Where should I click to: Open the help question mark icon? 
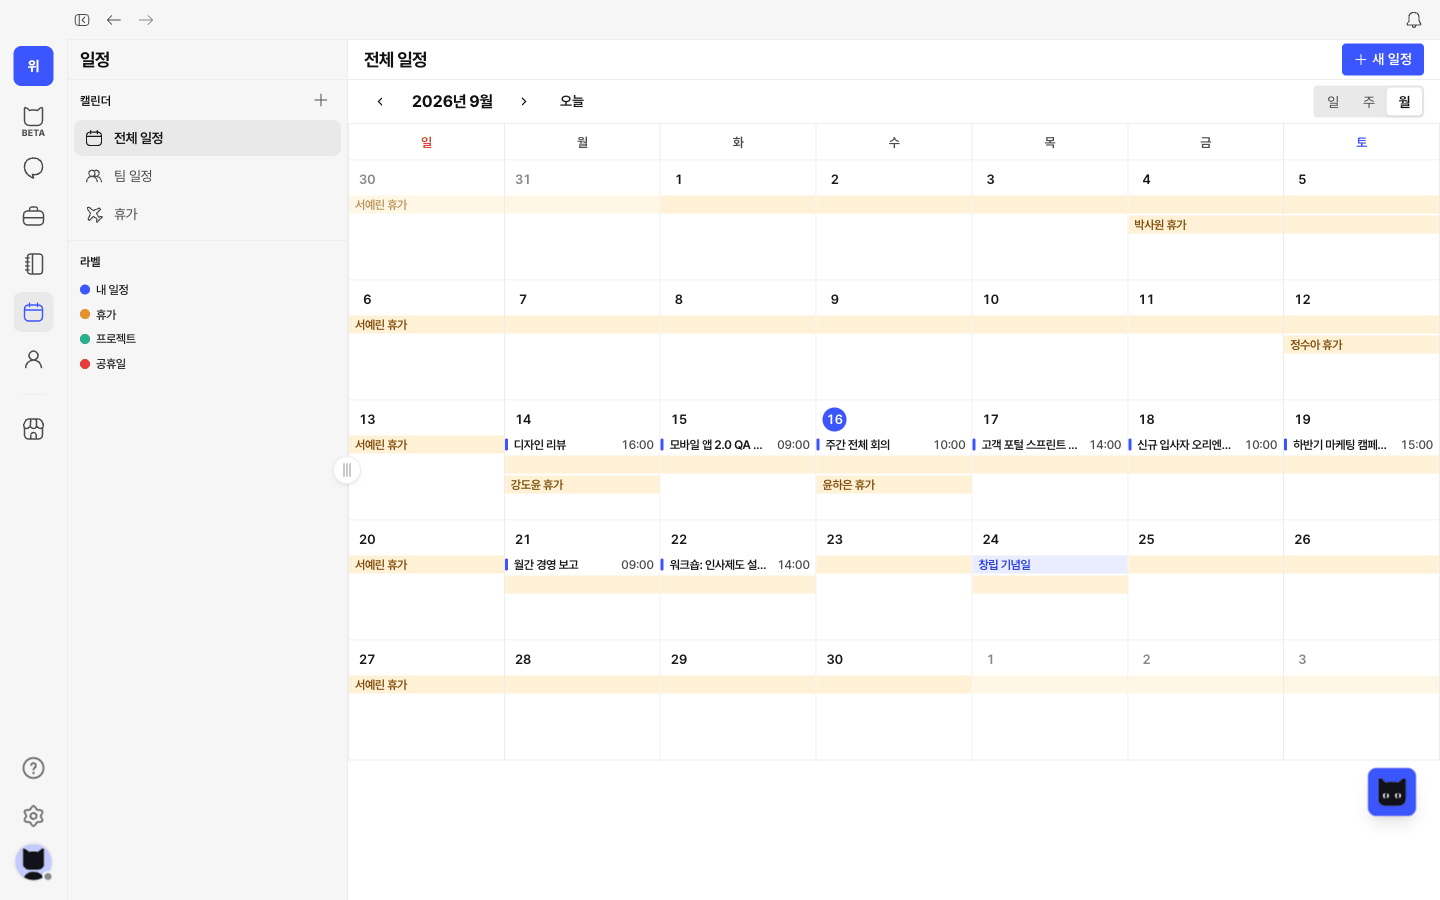(33, 768)
